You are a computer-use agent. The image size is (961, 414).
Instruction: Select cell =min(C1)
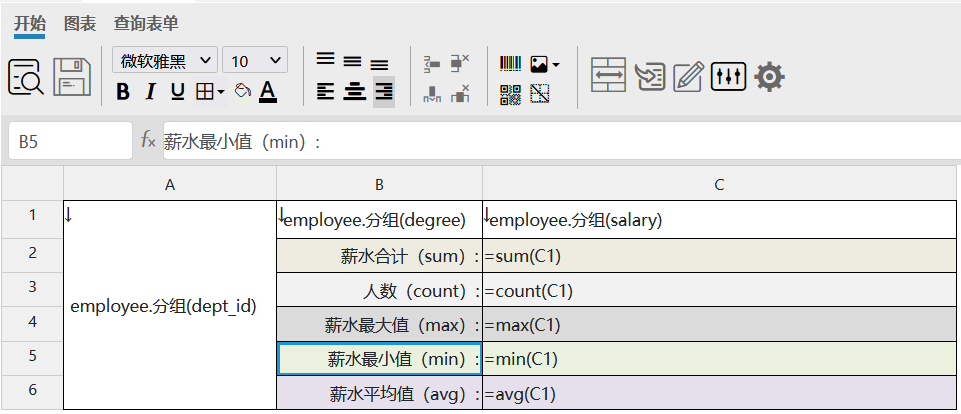720,359
